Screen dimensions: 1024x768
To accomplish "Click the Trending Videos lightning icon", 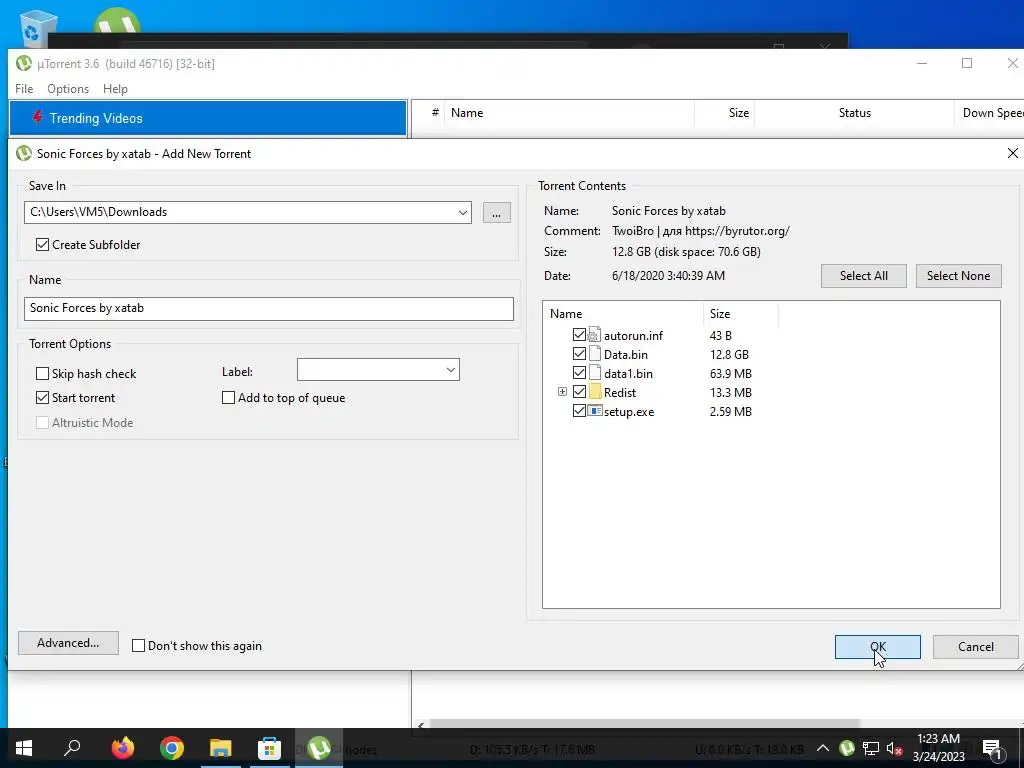I will (x=38, y=118).
